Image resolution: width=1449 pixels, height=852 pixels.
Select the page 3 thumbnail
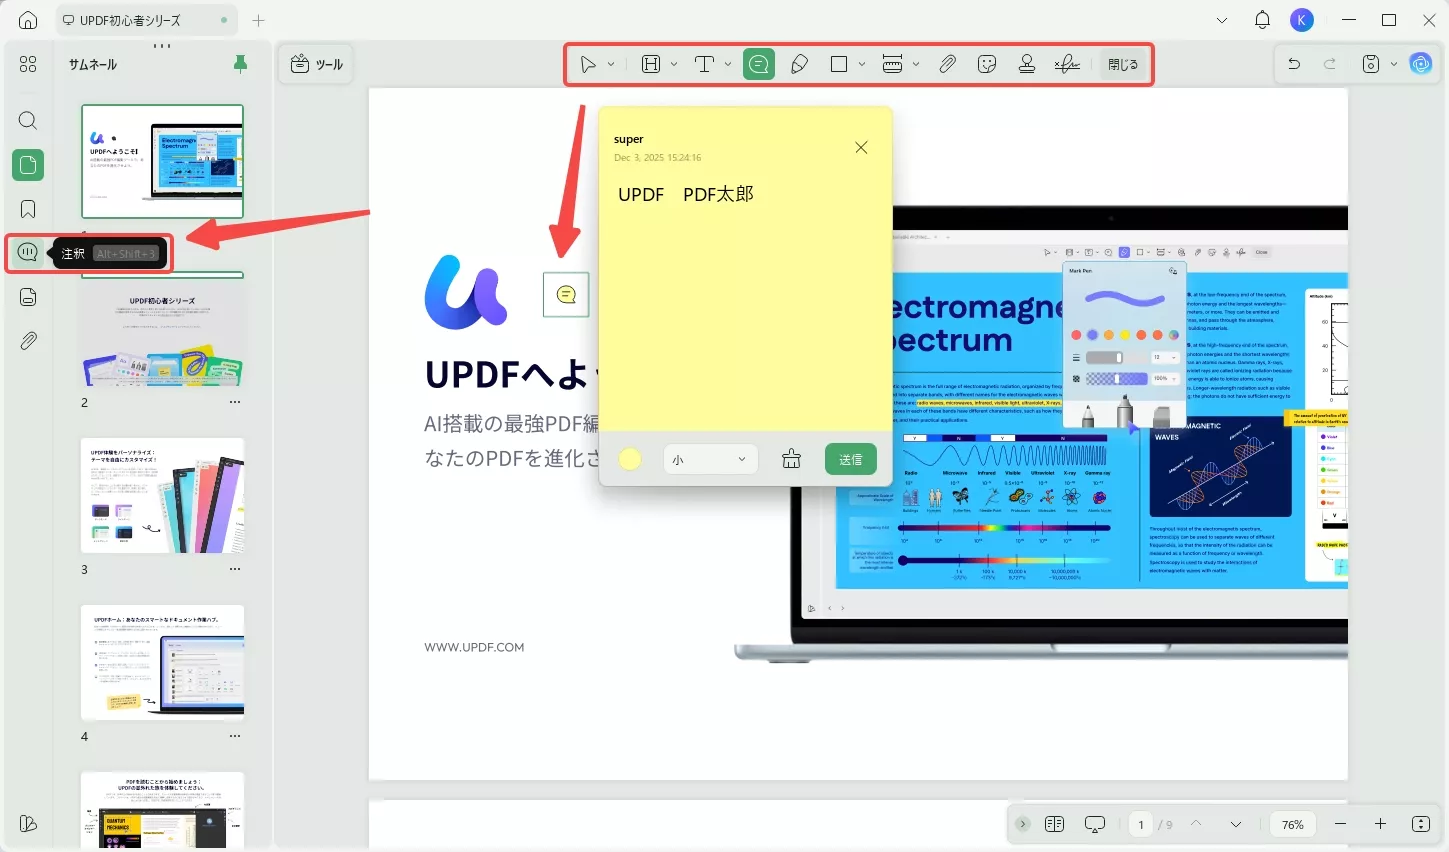162,495
